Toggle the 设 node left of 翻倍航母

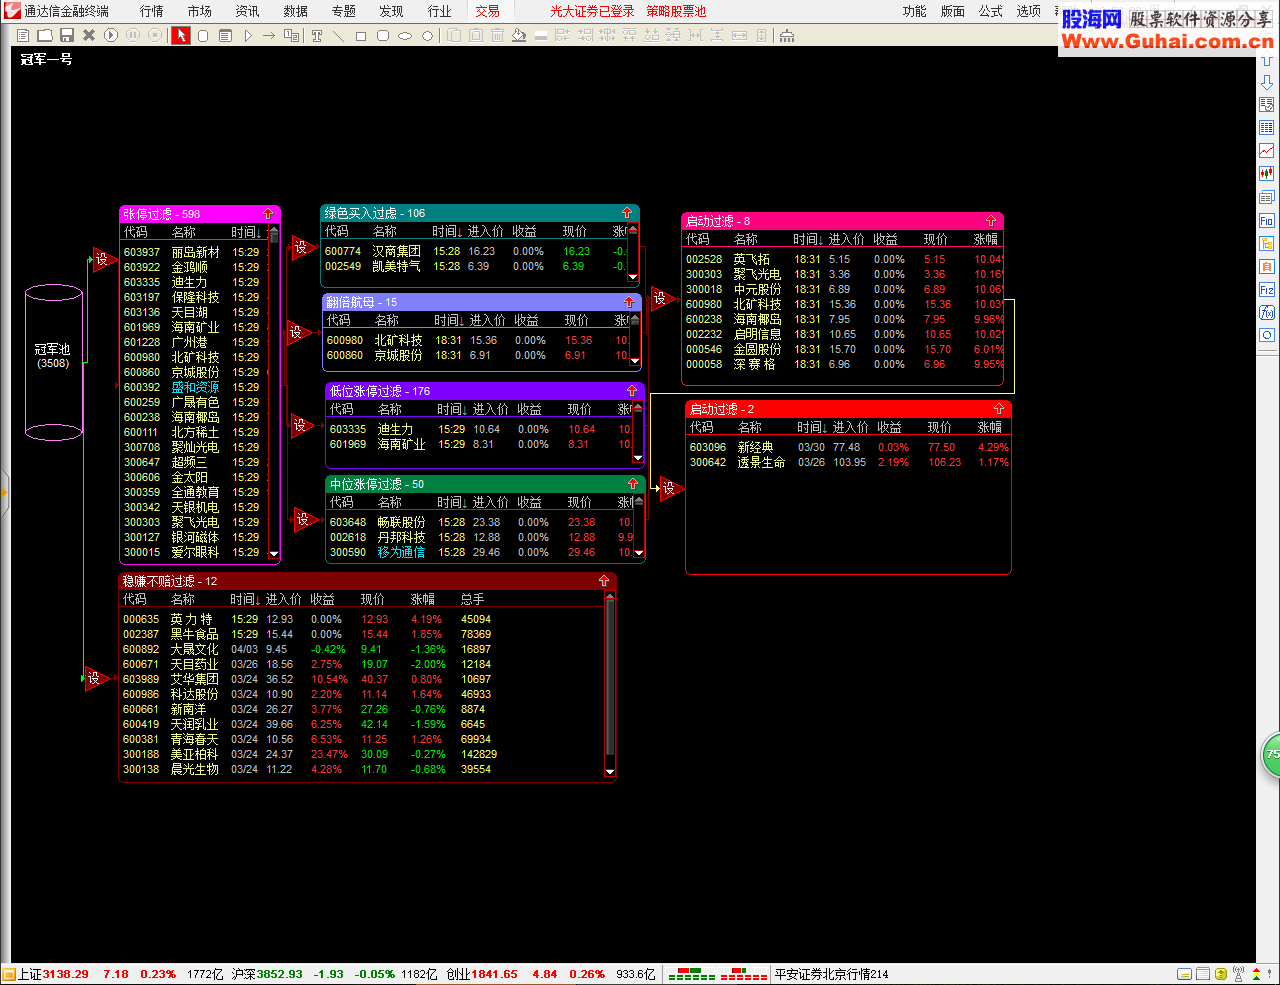pos(298,332)
